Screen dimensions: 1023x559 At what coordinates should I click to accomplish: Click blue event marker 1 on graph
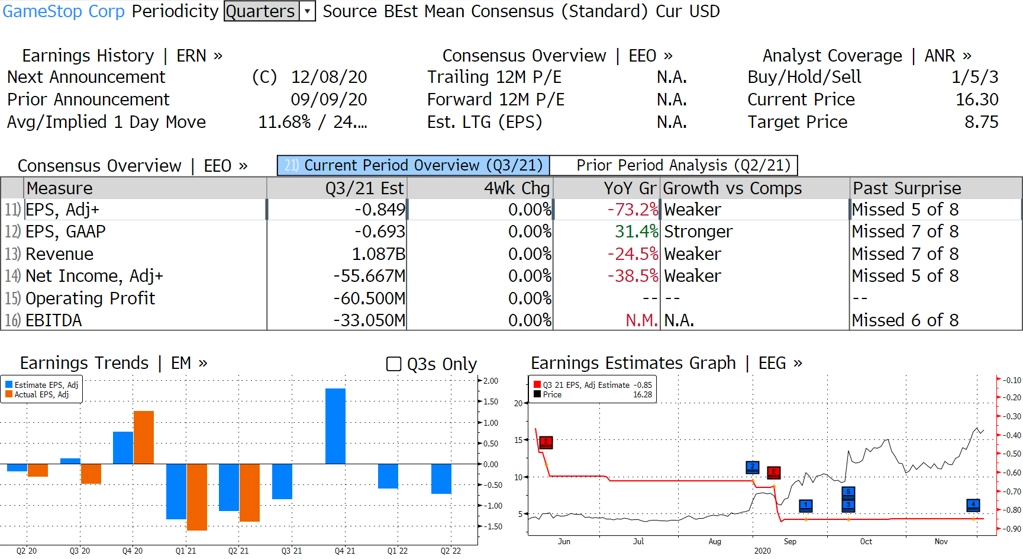806,506
